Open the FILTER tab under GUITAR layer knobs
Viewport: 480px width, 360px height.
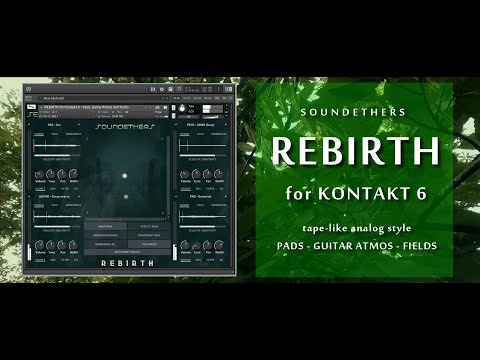coord(65,260)
